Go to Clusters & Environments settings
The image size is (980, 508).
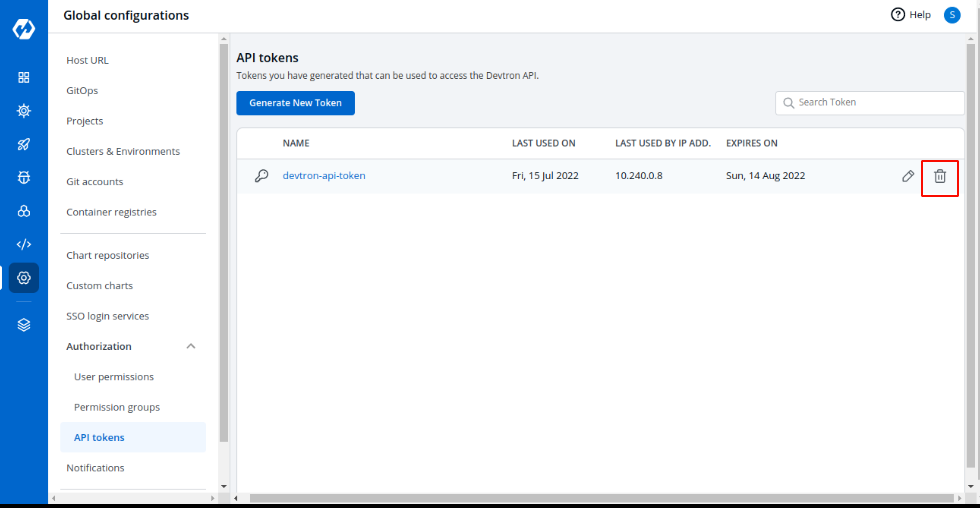pos(123,151)
